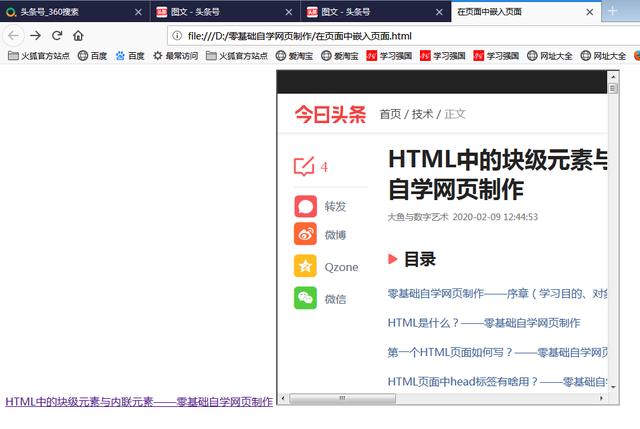Screen dimensions: 640x429
Task: Open link 第一个HTML页面如何写？
Action: pyautogui.click(x=497, y=352)
